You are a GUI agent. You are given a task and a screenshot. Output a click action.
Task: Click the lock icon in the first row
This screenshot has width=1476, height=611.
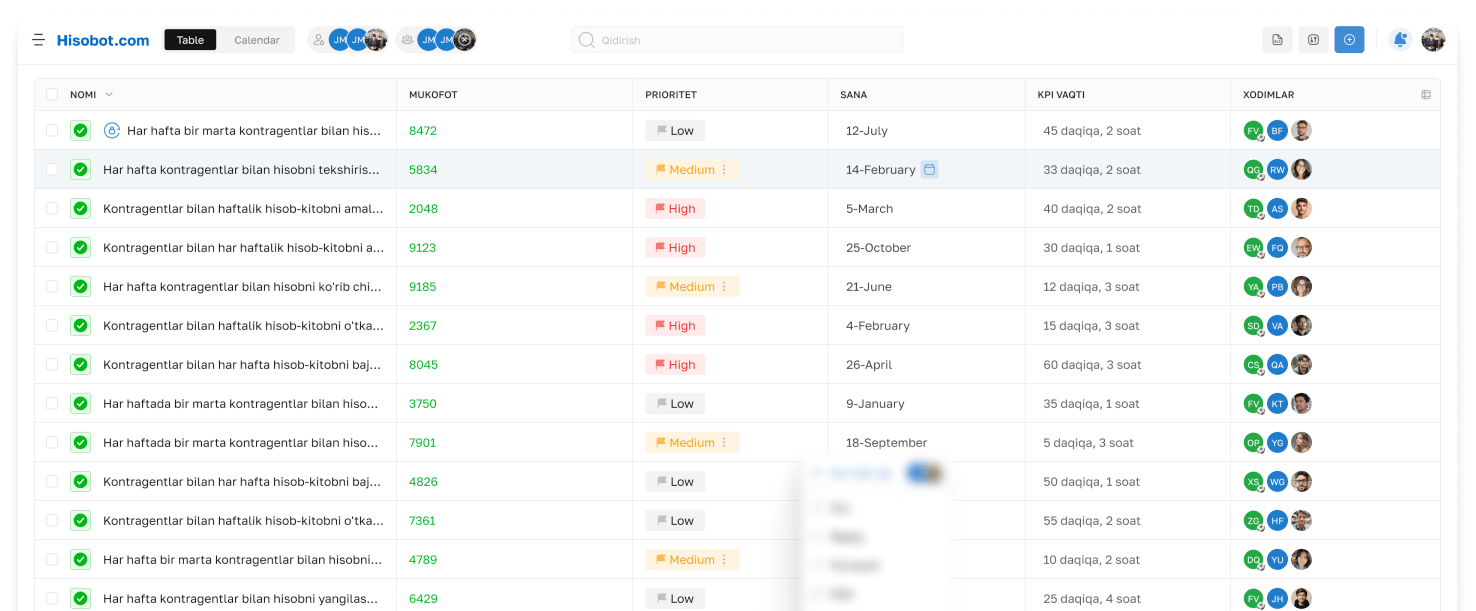[112, 131]
